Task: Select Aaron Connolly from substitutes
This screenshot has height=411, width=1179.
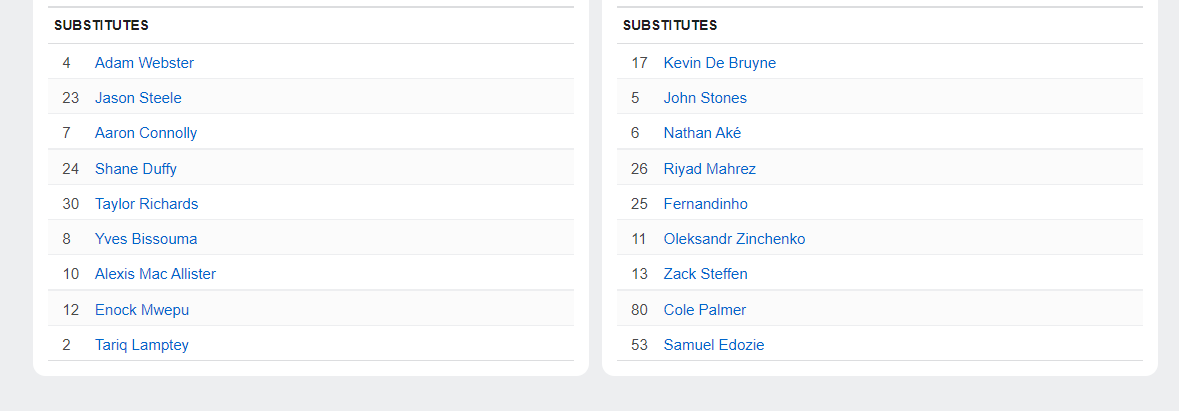Action: (x=146, y=133)
